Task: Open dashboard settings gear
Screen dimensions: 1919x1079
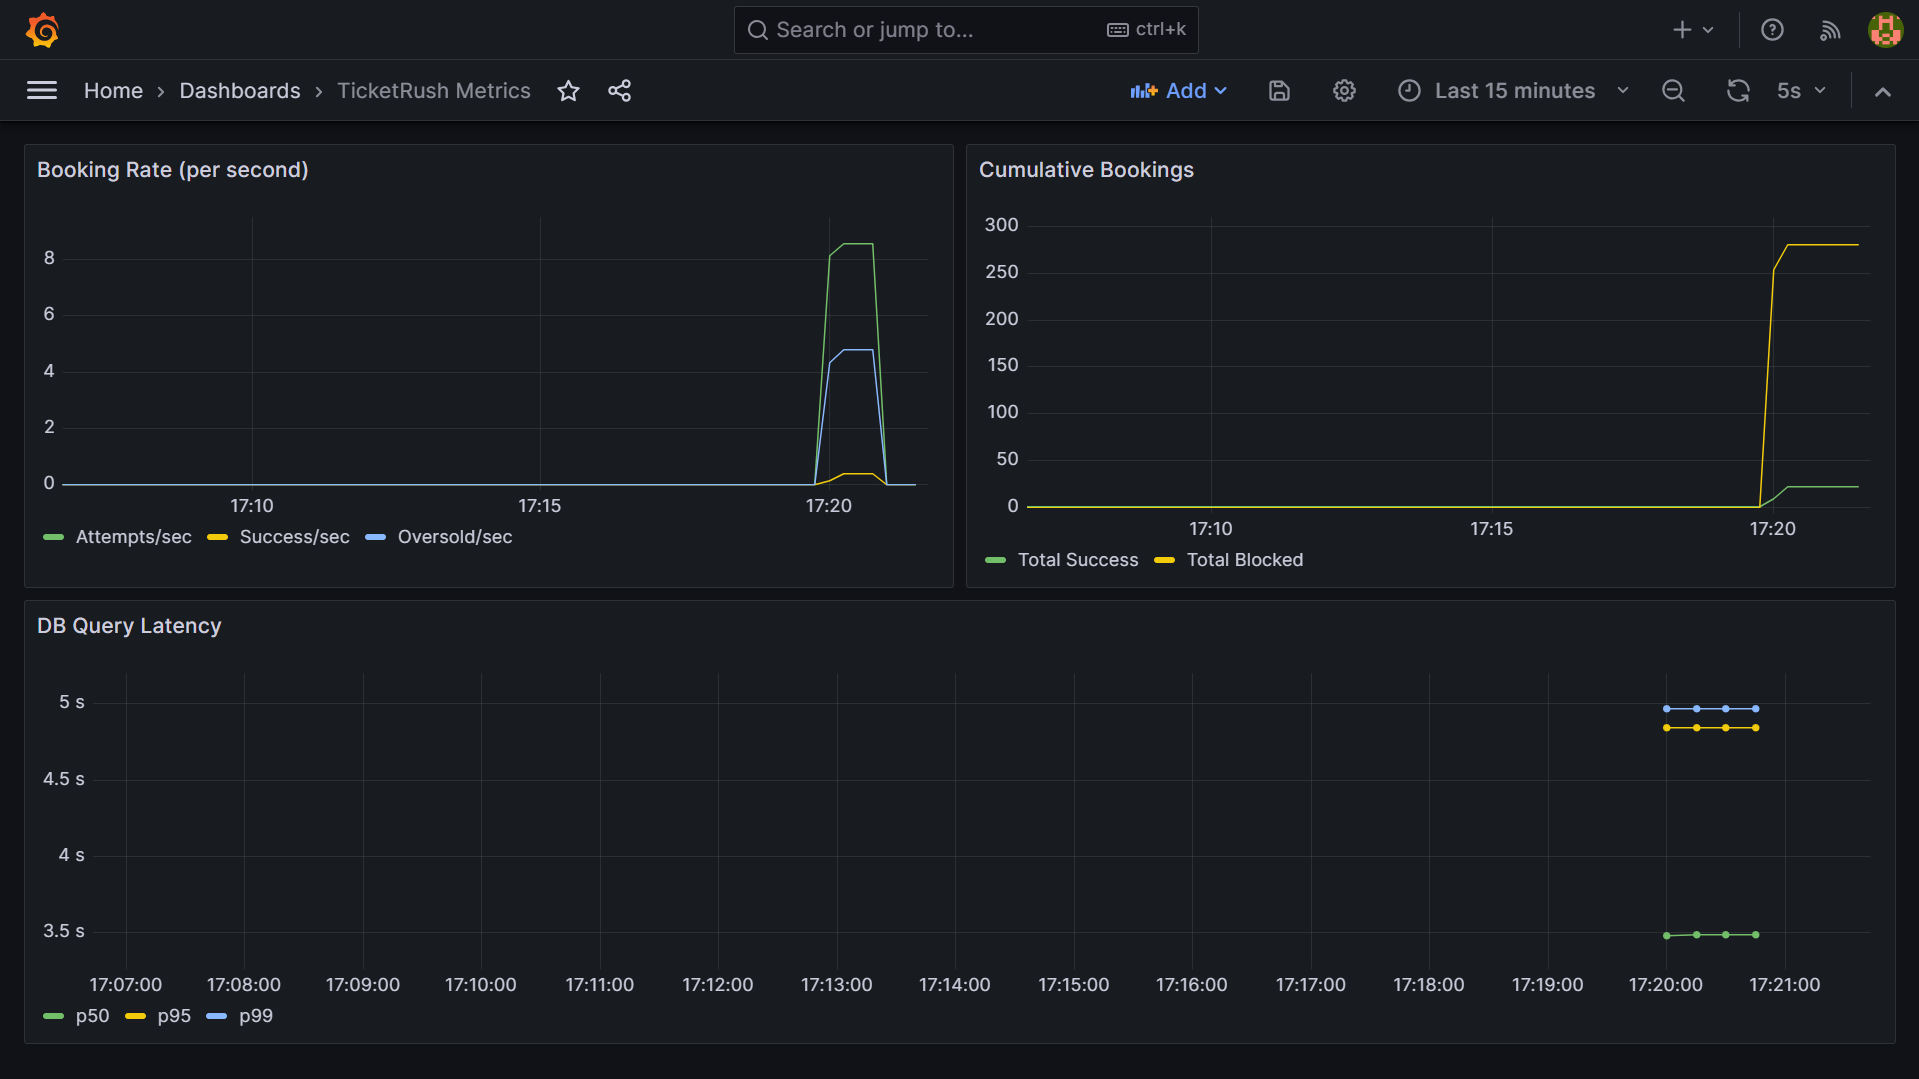Action: pyautogui.click(x=1344, y=91)
